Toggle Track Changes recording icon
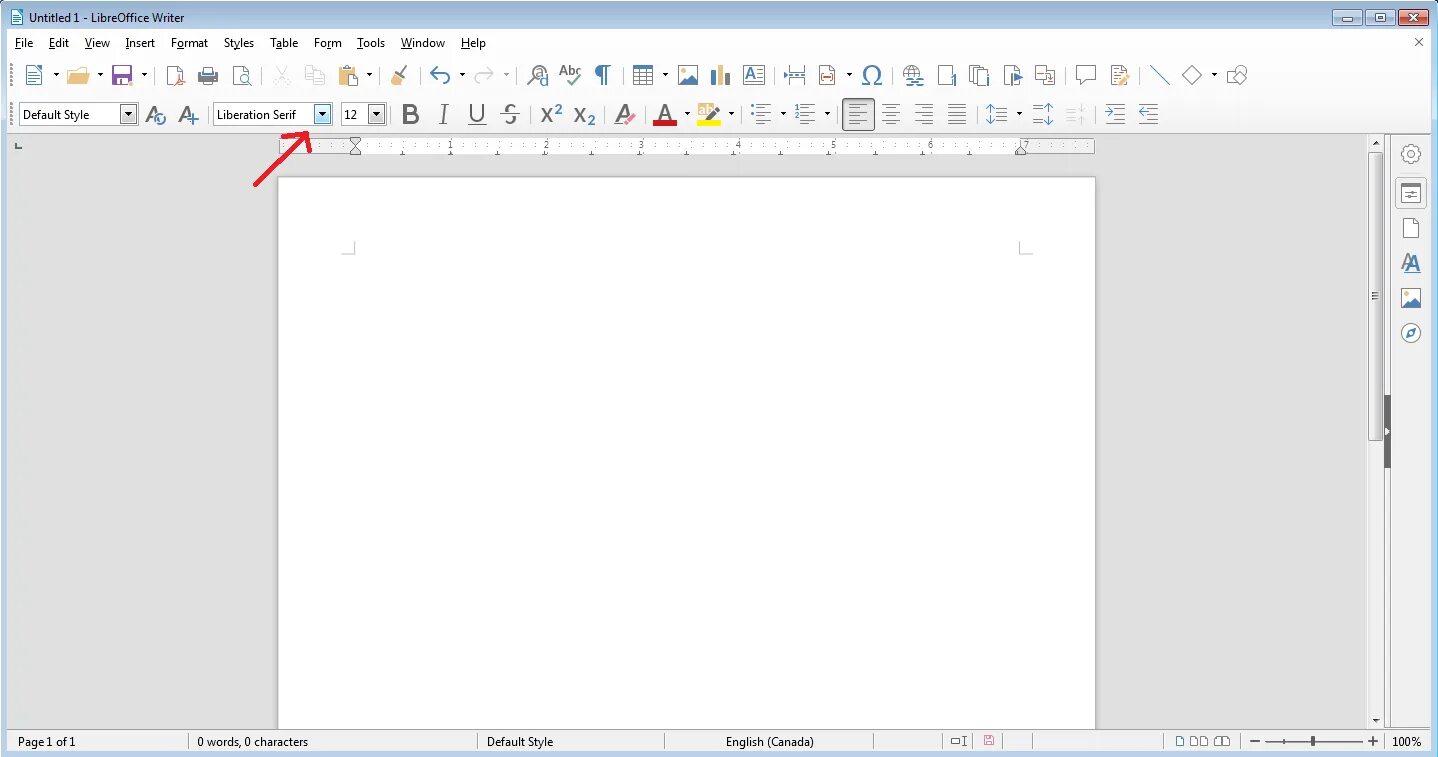This screenshot has width=1438, height=757. 1120,75
